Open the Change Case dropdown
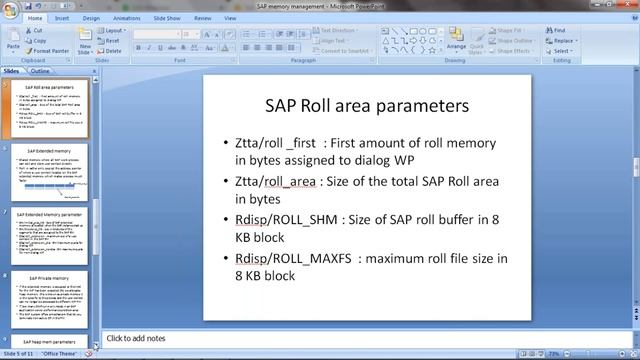The image size is (640, 360). pos(209,48)
